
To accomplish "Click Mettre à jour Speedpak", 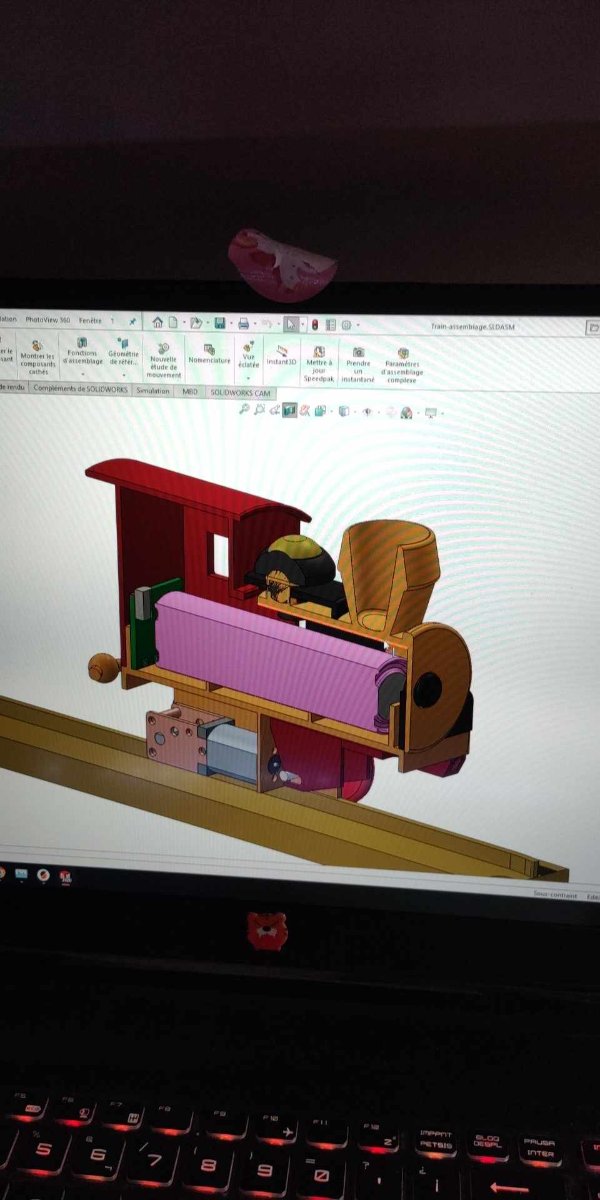I will tap(319, 364).
